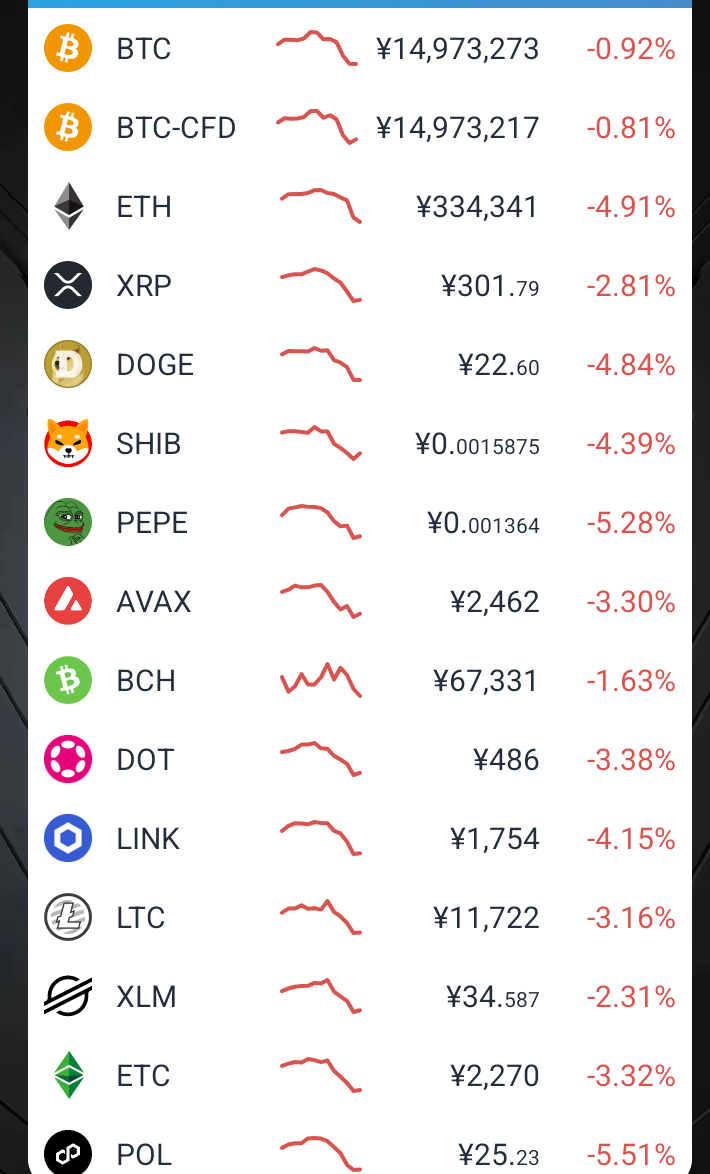This screenshot has width=710, height=1174.
Task: View the BCH price sparkline chart
Action: (x=320, y=680)
